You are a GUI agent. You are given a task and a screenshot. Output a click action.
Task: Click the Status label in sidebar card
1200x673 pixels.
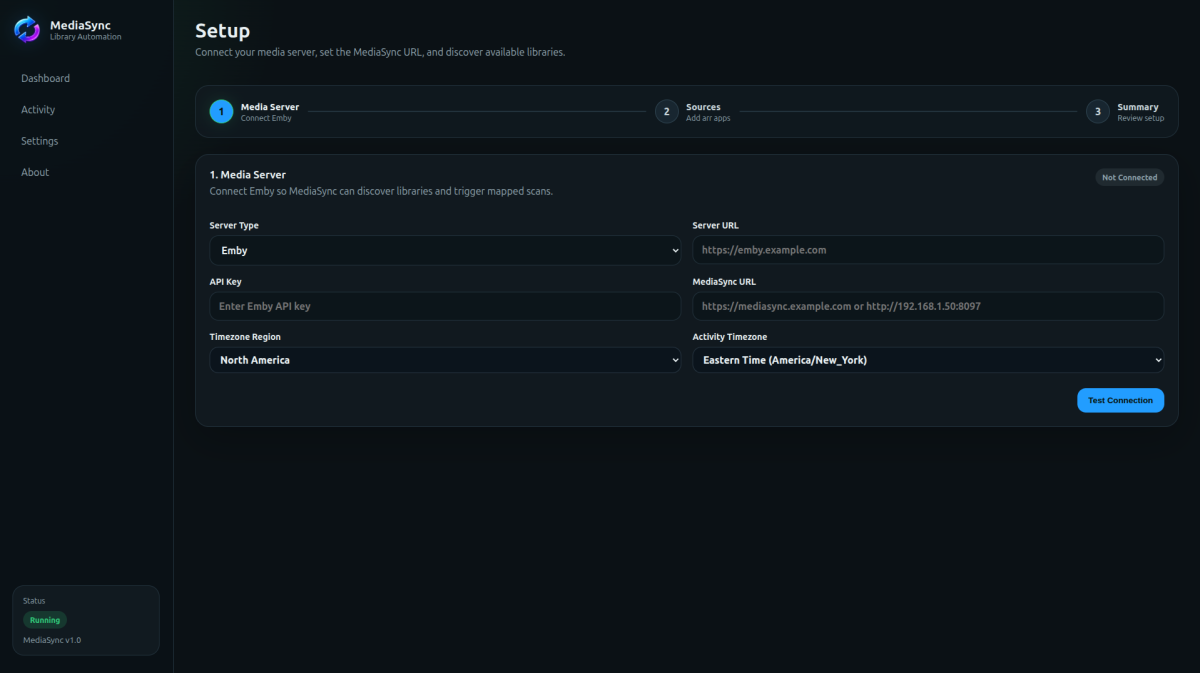34,601
